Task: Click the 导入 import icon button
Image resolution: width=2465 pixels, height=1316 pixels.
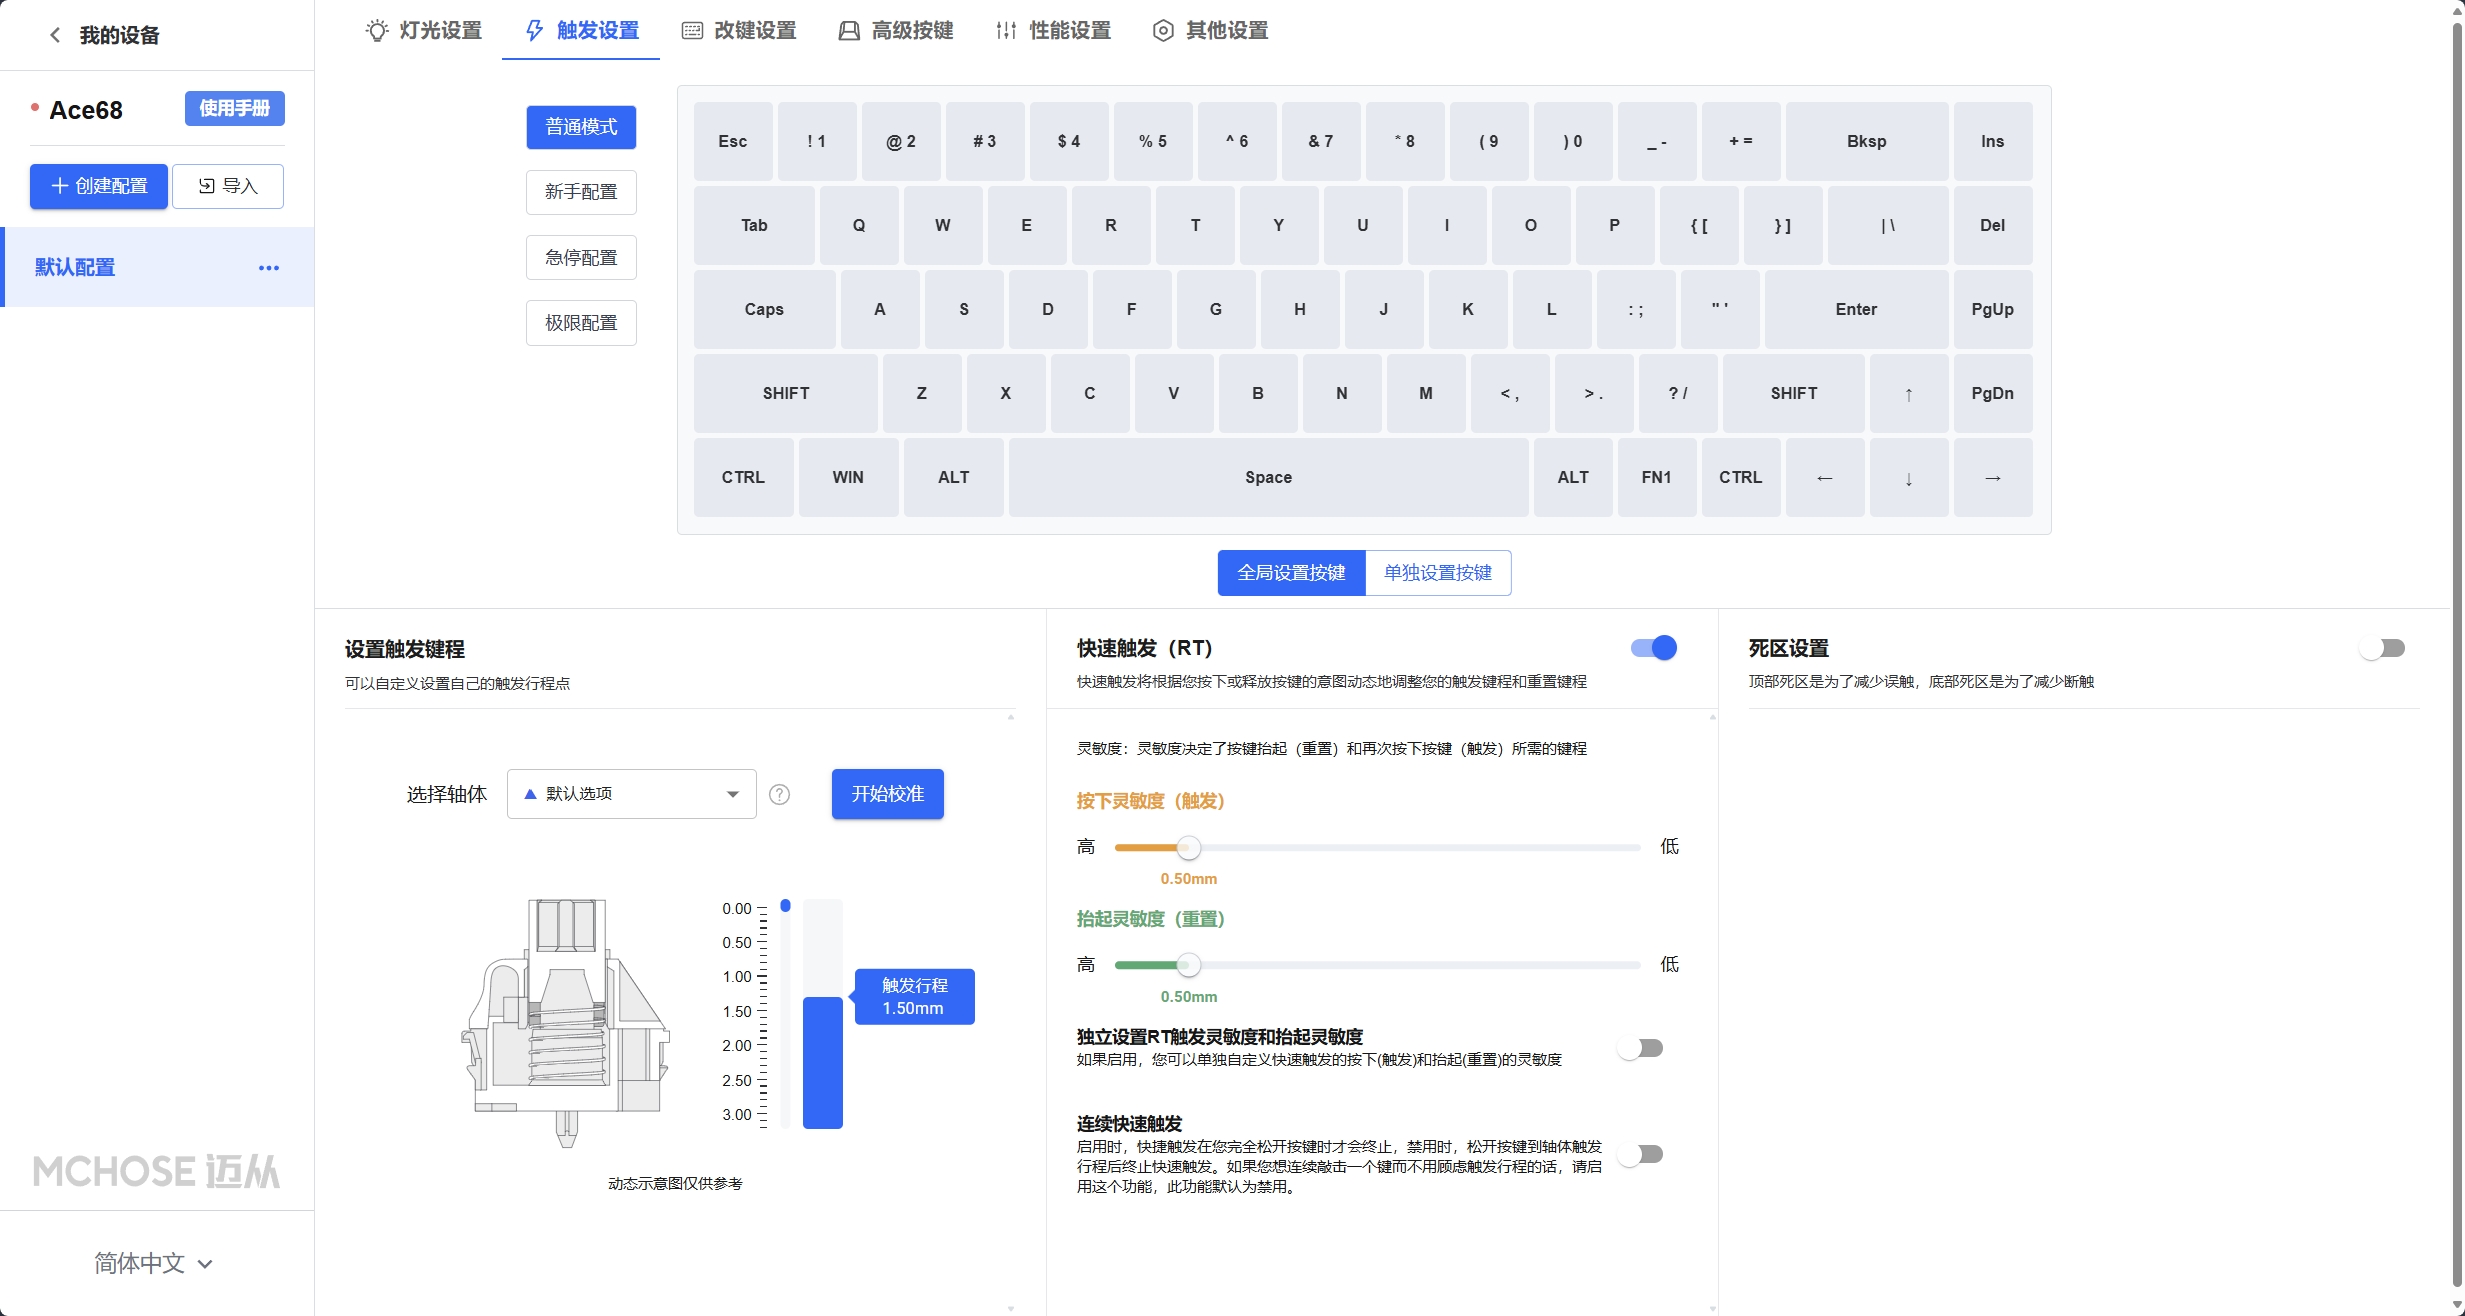Action: (x=228, y=186)
